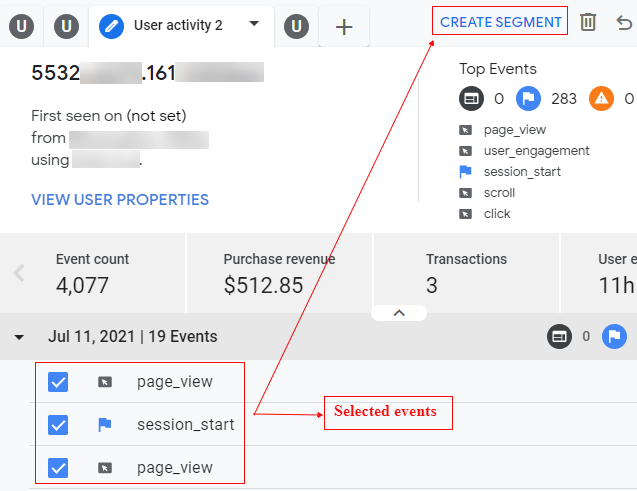637x491 pixels.
Task: Select page_view text in Top Events
Action: click(515, 130)
